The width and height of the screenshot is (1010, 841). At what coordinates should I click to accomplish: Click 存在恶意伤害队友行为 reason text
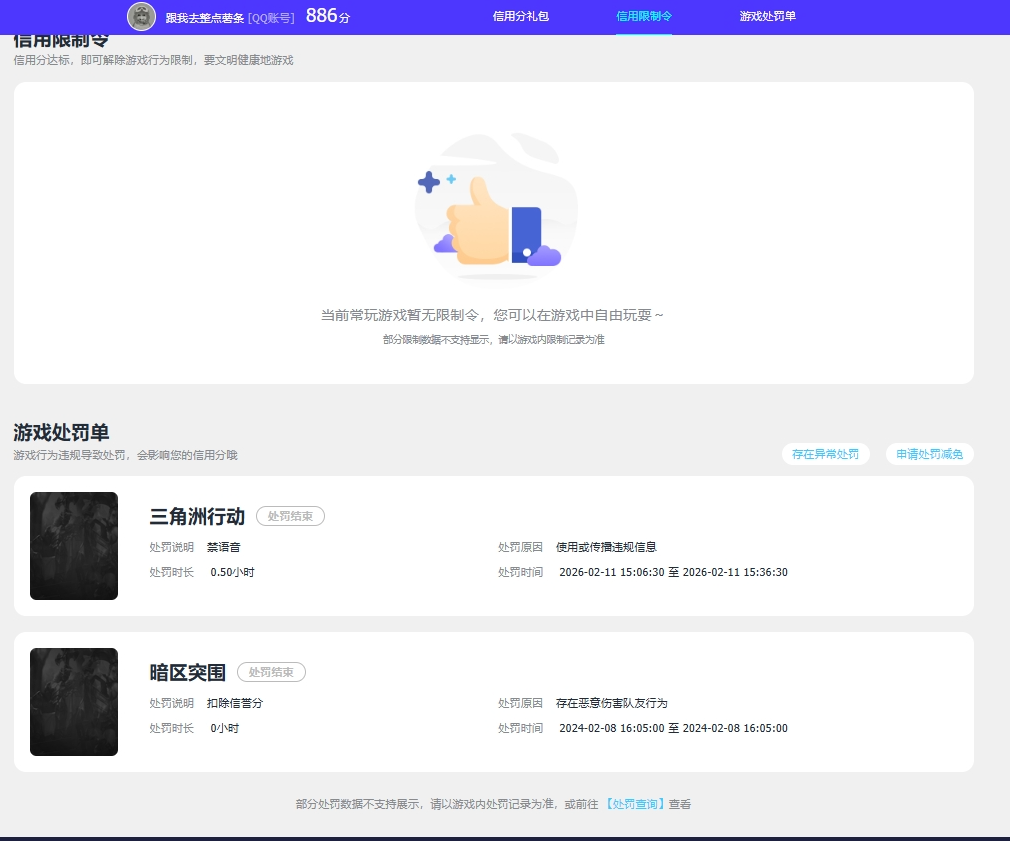pos(611,703)
